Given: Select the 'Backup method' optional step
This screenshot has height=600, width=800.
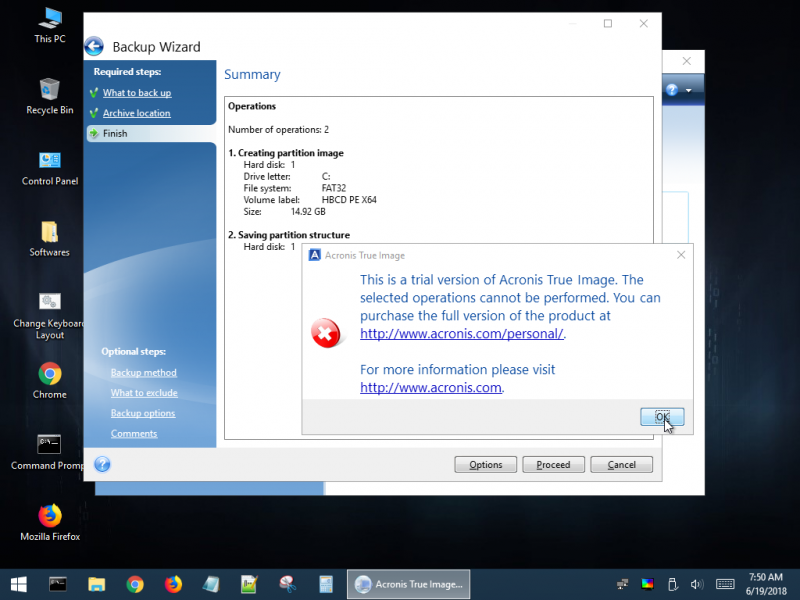Looking at the screenshot, I should coord(143,373).
